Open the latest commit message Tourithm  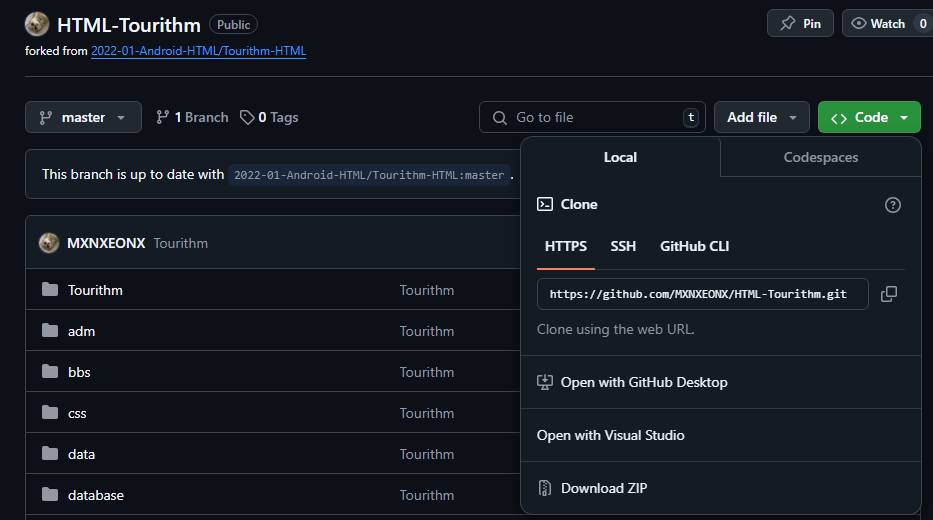181,243
